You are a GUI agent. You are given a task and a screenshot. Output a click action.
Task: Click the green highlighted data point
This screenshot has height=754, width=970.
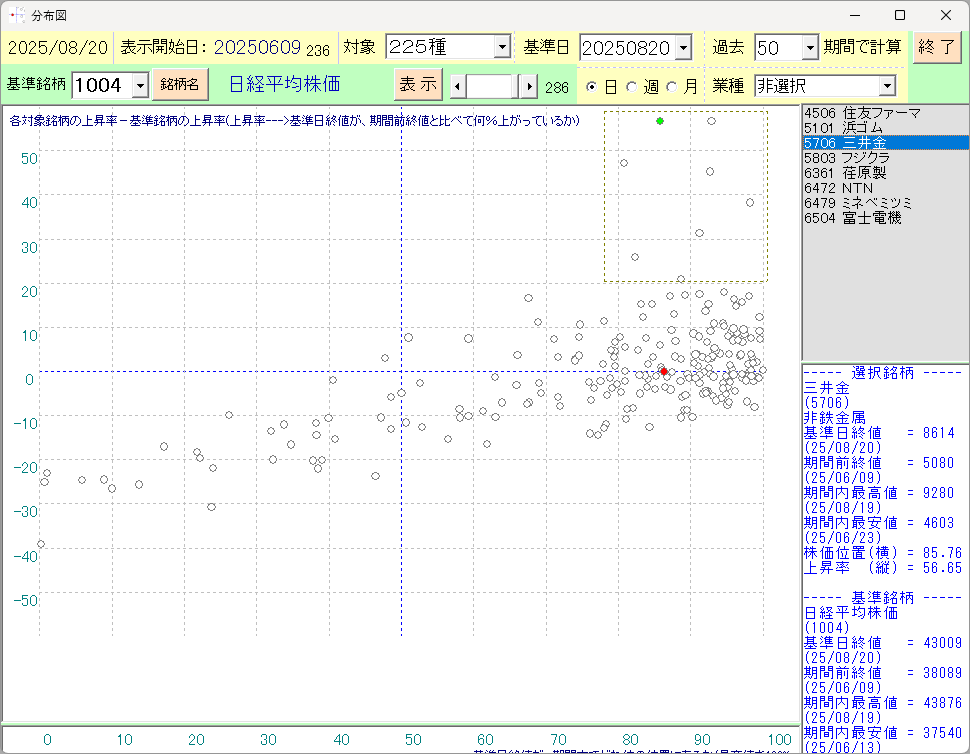click(x=660, y=121)
